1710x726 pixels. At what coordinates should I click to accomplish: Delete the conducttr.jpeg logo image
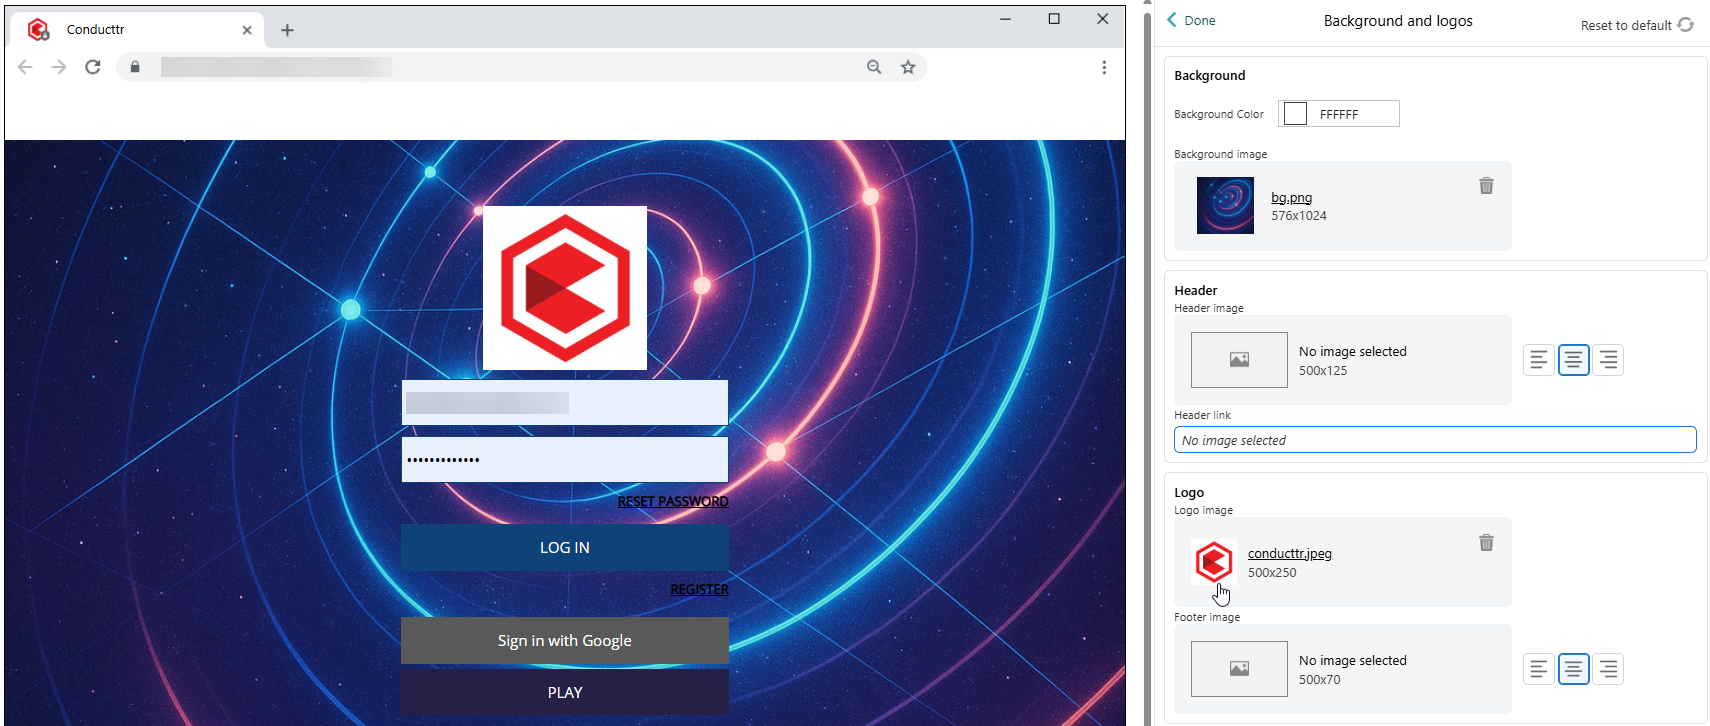click(1486, 543)
